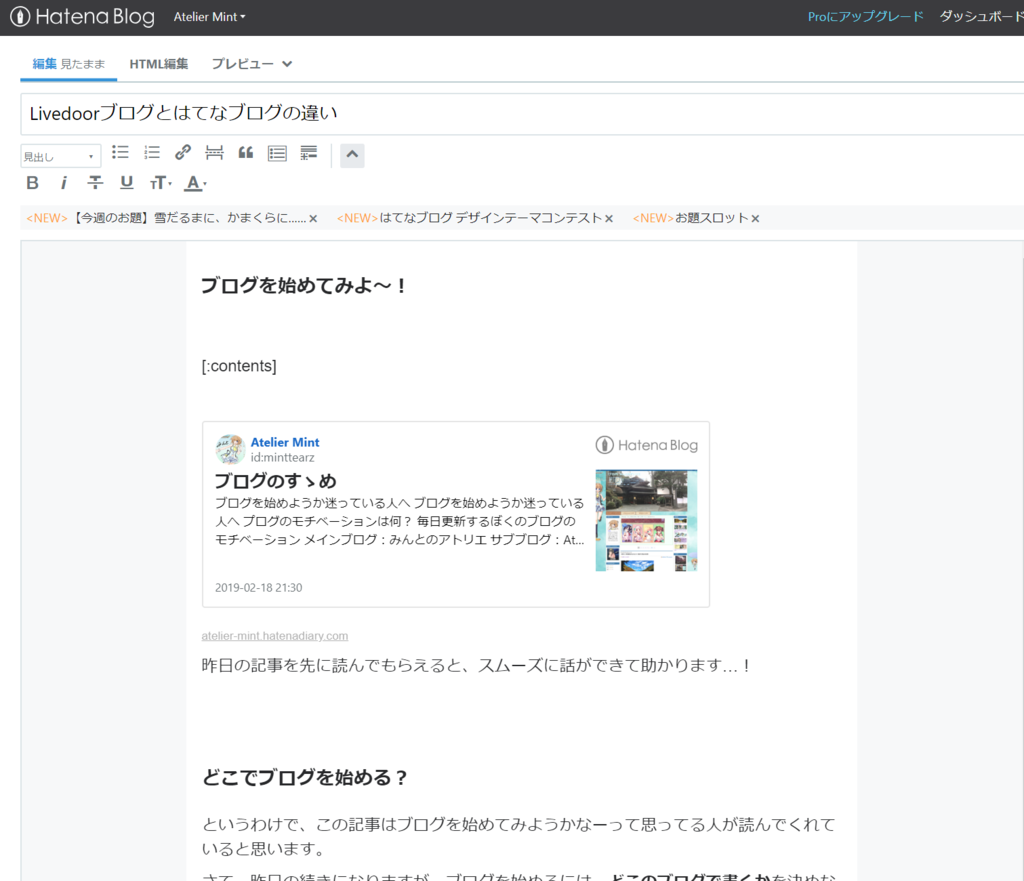Collapse the formatting toolbar with chevron
Screen dimensions: 1024x881
352,155
